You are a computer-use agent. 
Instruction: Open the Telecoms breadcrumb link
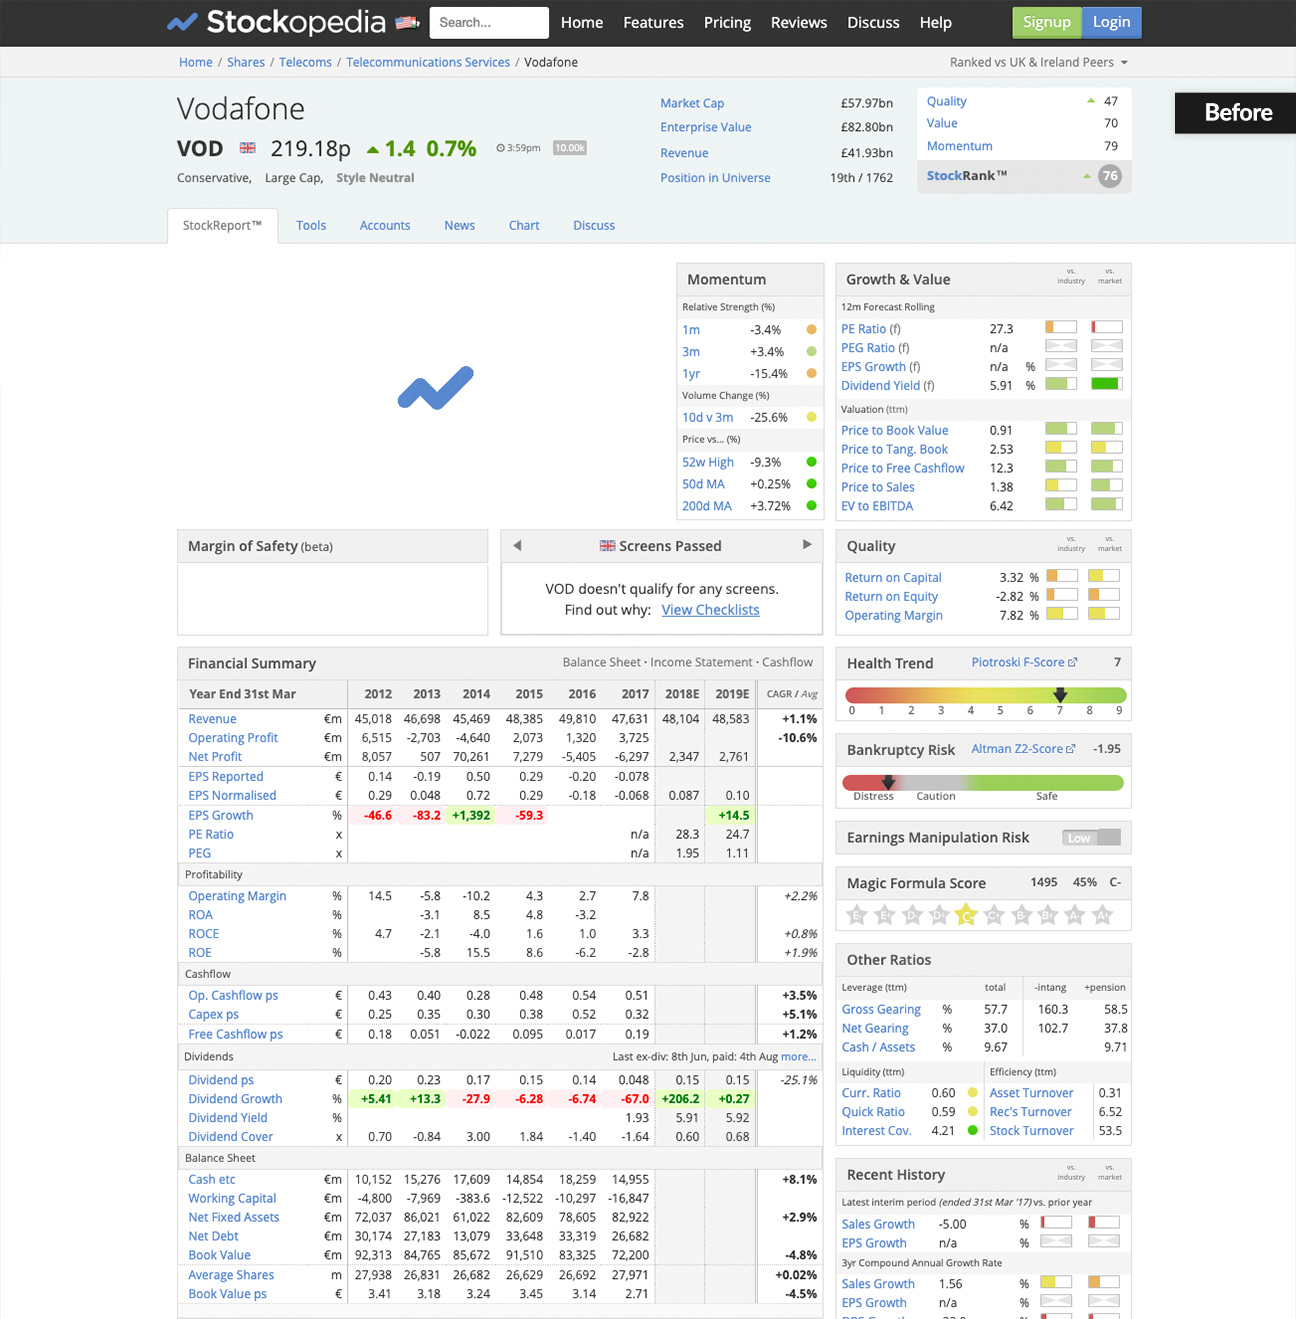(x=305, y=62)
